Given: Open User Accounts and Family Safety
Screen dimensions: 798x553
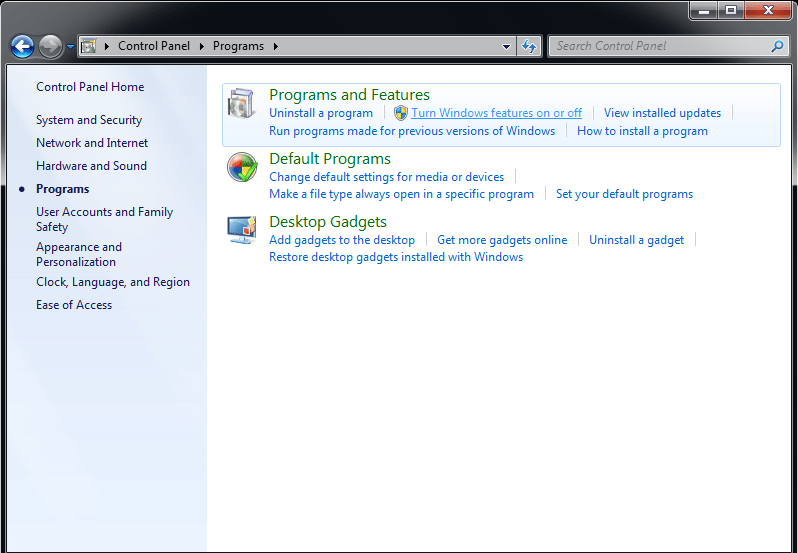Looking at the screenshot, I should (x=104, y=219).
